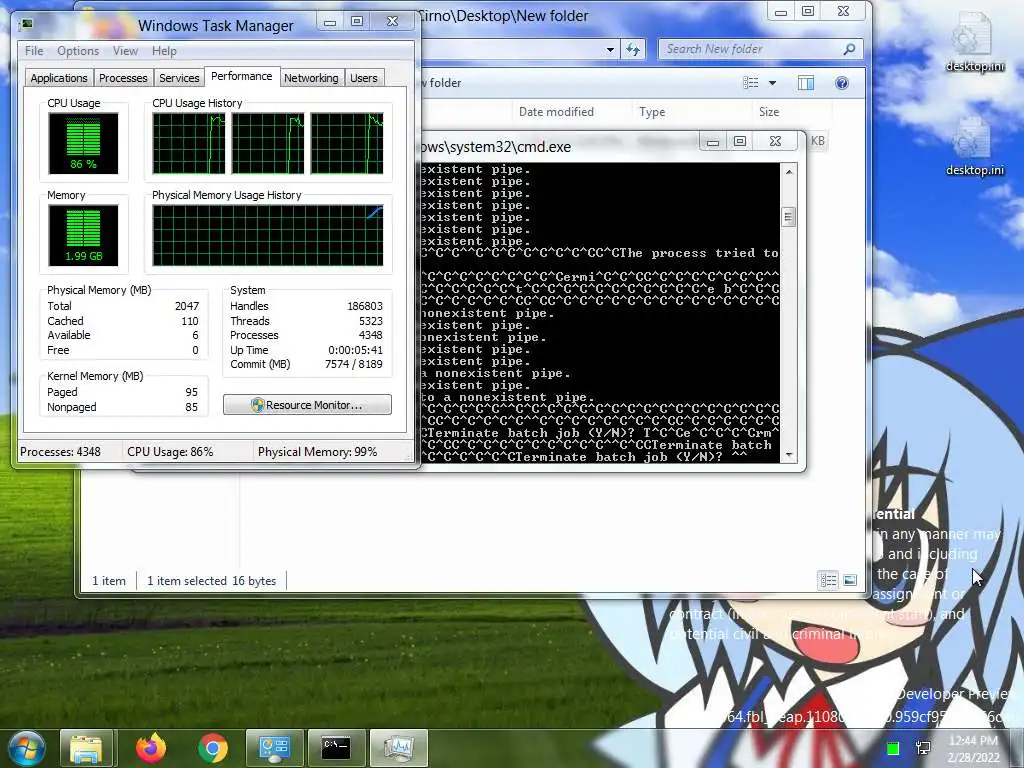1024x768 pixels.
Task: Select the lower desktop.ini desktop icon
Action: click(x=974, y=147)
